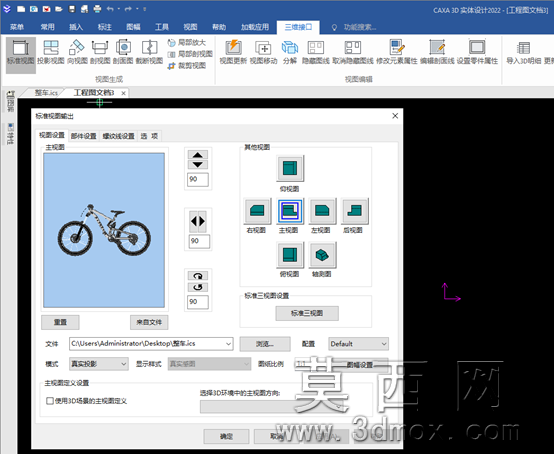Select the 俯视图 view button
554x454 pixels.
(x=290, y=255)
